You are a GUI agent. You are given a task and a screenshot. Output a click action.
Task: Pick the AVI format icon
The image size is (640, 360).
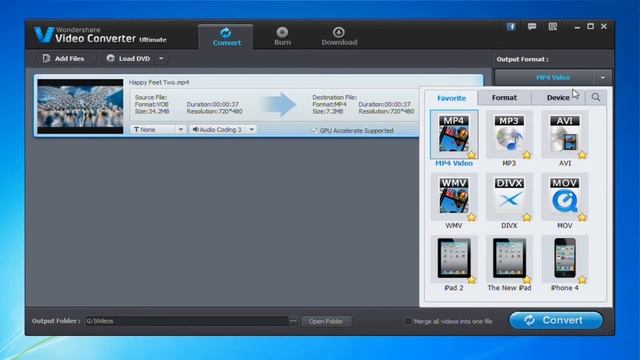[564, 134]
